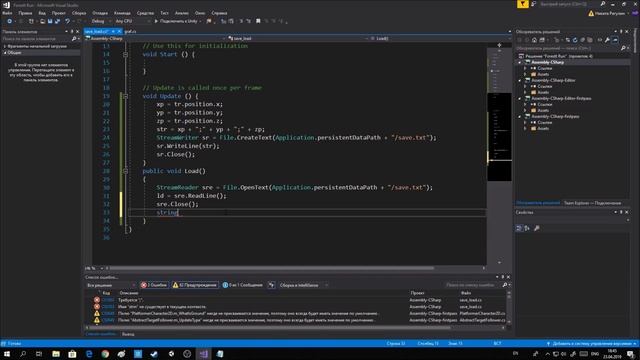
Task: Select the Forestt Run solution node
Action: click(x=558, y=56)
